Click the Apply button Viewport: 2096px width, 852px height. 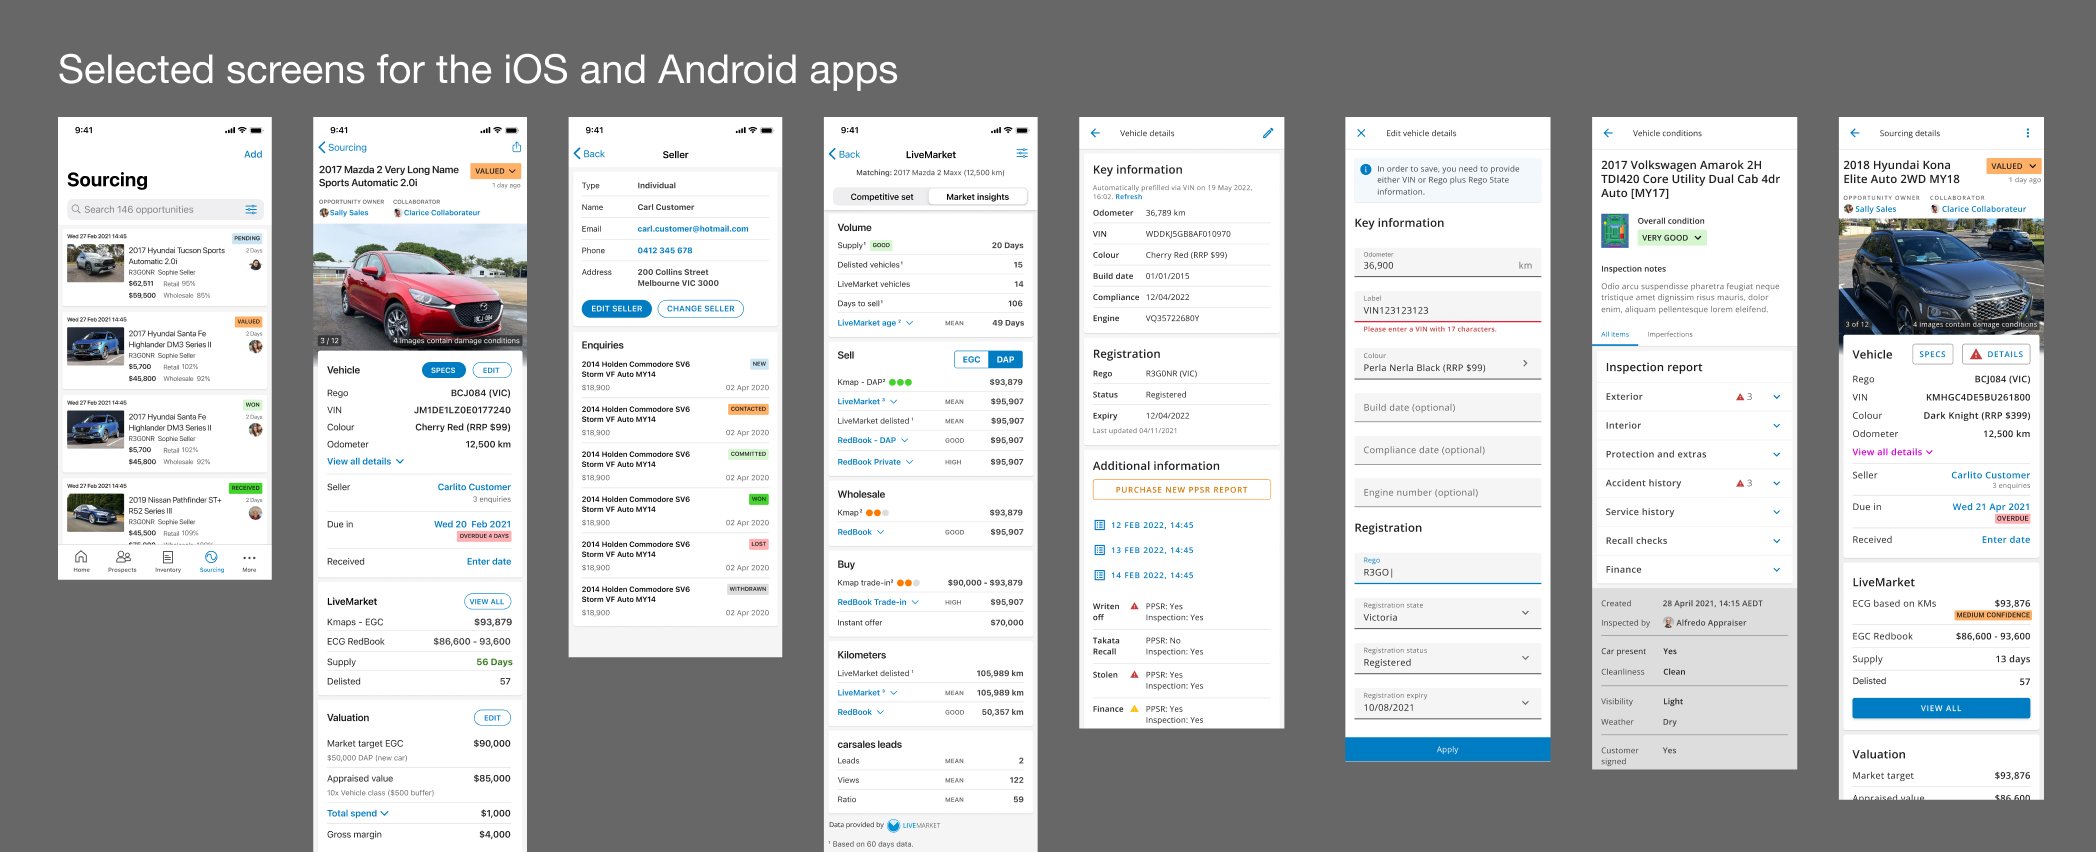[x=1447, y=749]
